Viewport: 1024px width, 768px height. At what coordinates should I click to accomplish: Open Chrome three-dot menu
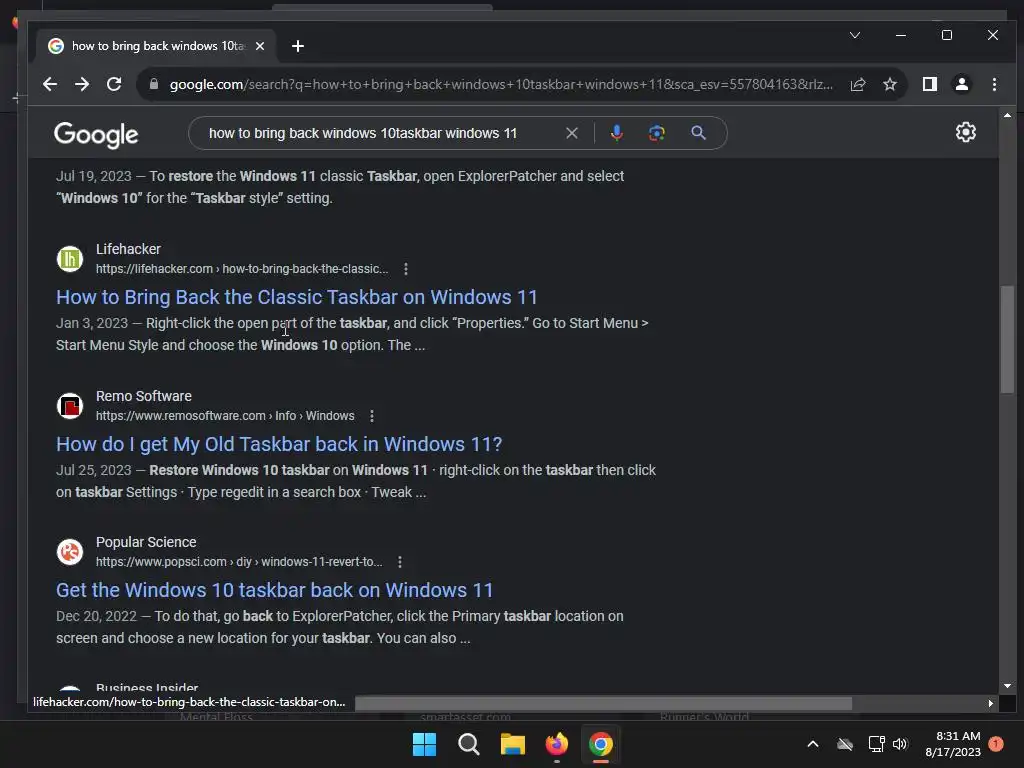994,84
